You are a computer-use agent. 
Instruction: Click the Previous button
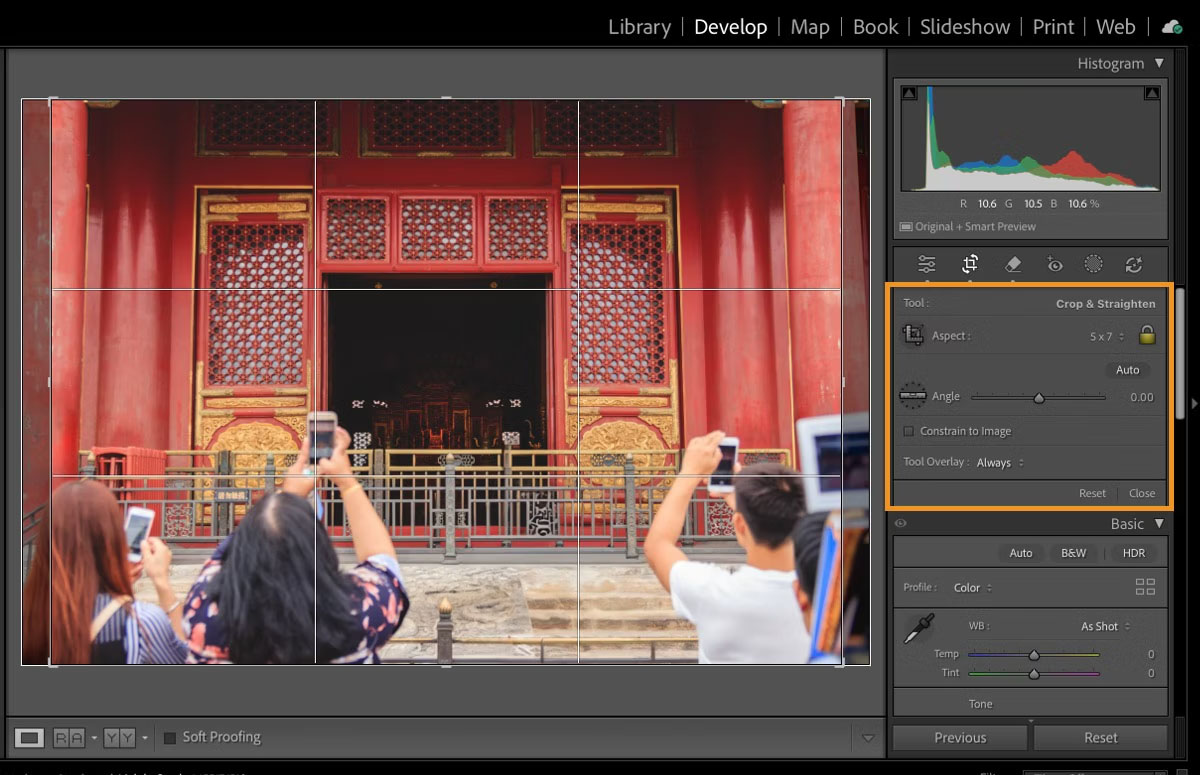coord(958,737)
